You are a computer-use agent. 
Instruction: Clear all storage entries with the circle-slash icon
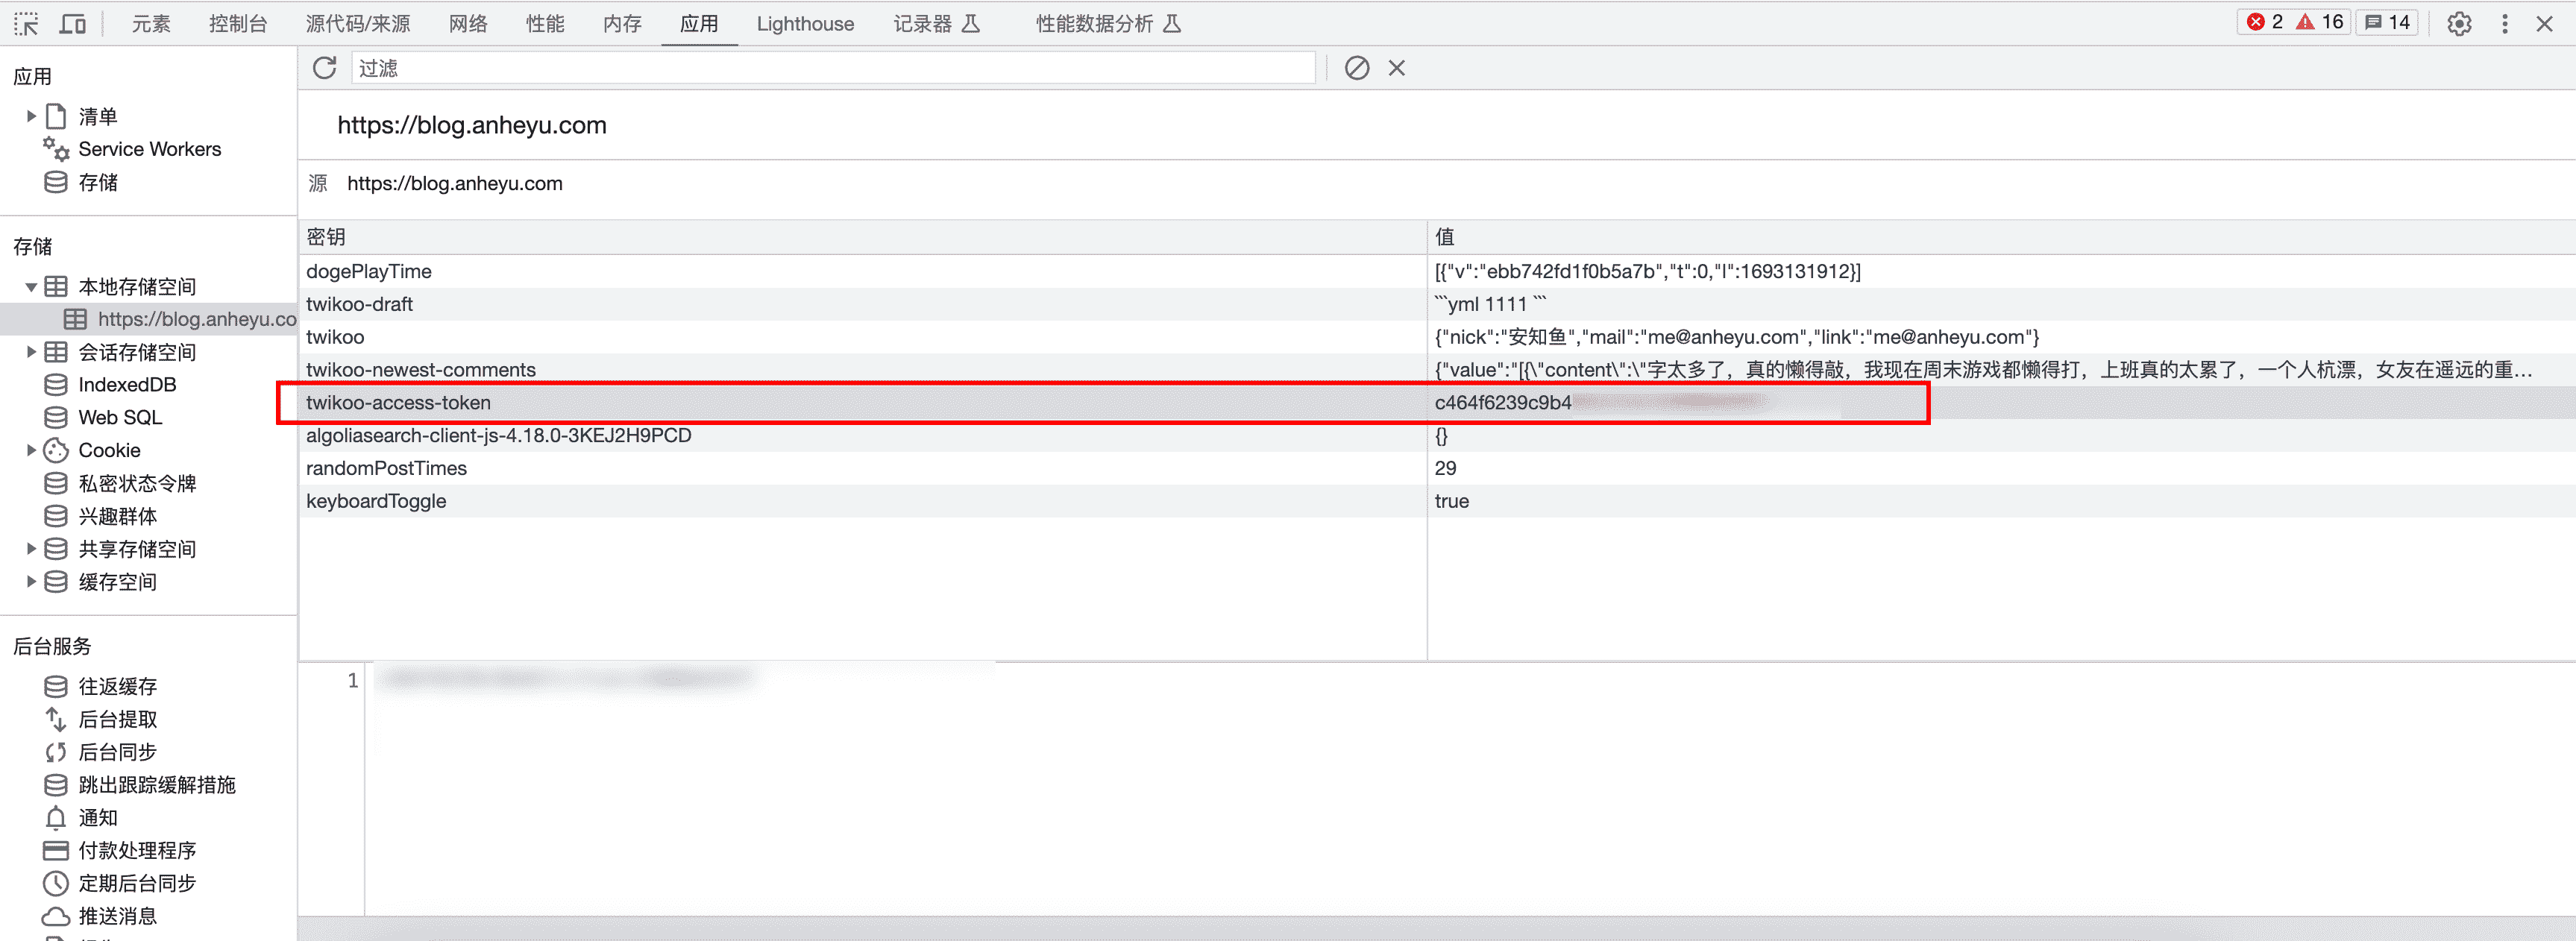(x=1357, y=68)
